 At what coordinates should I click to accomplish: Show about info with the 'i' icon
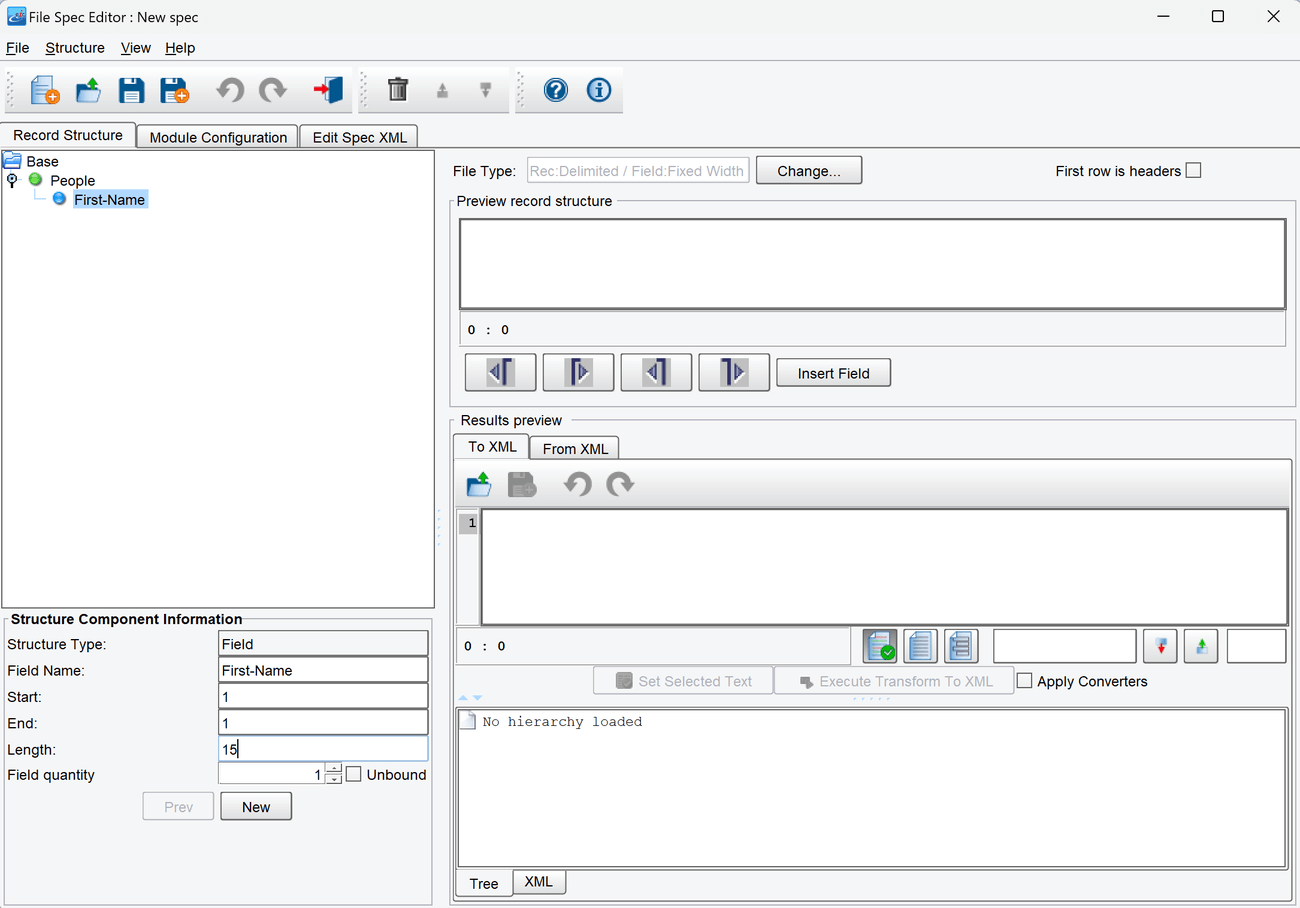[599, 90]
